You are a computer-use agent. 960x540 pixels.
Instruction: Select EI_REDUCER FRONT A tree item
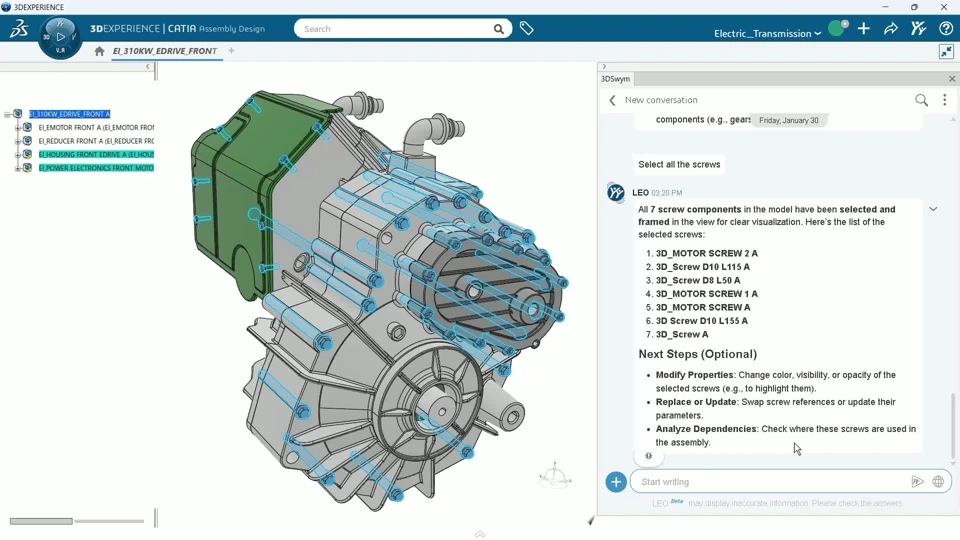click(96, 141)
